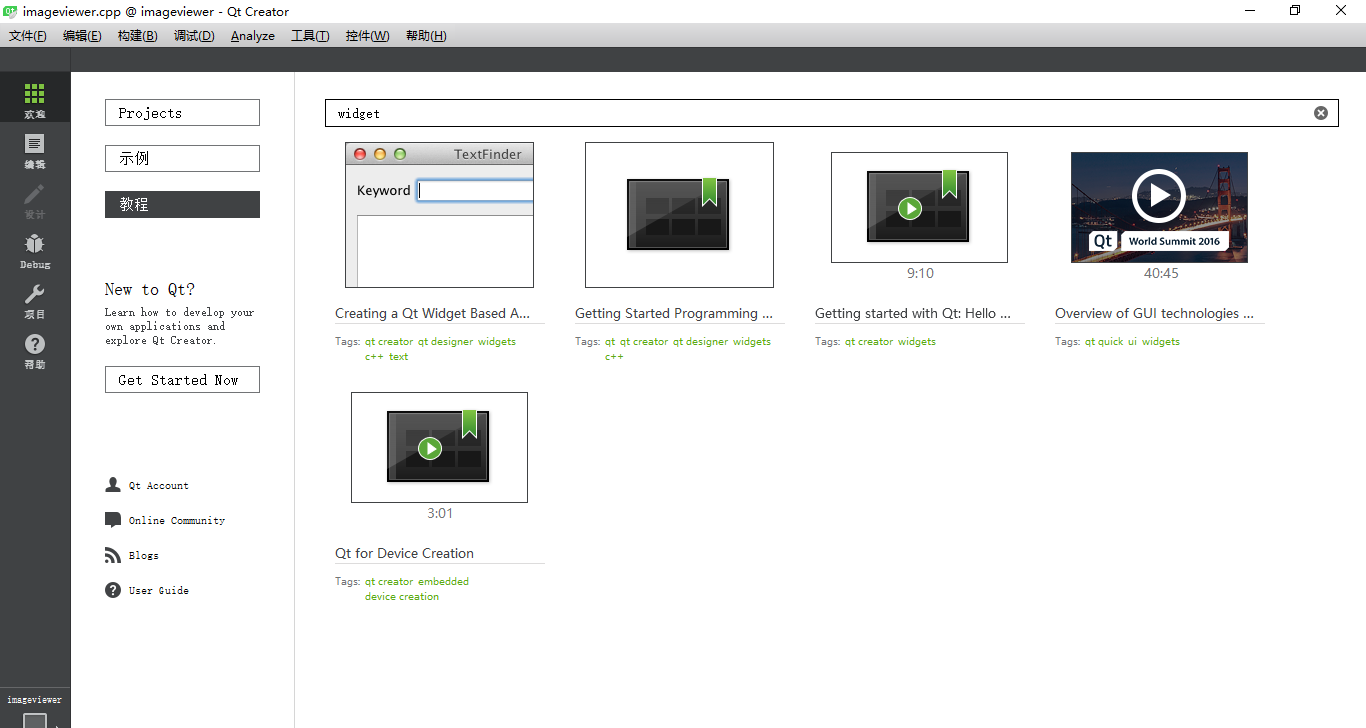
Task: Click the 9:10 video duration label
Action: coord(920,273)
